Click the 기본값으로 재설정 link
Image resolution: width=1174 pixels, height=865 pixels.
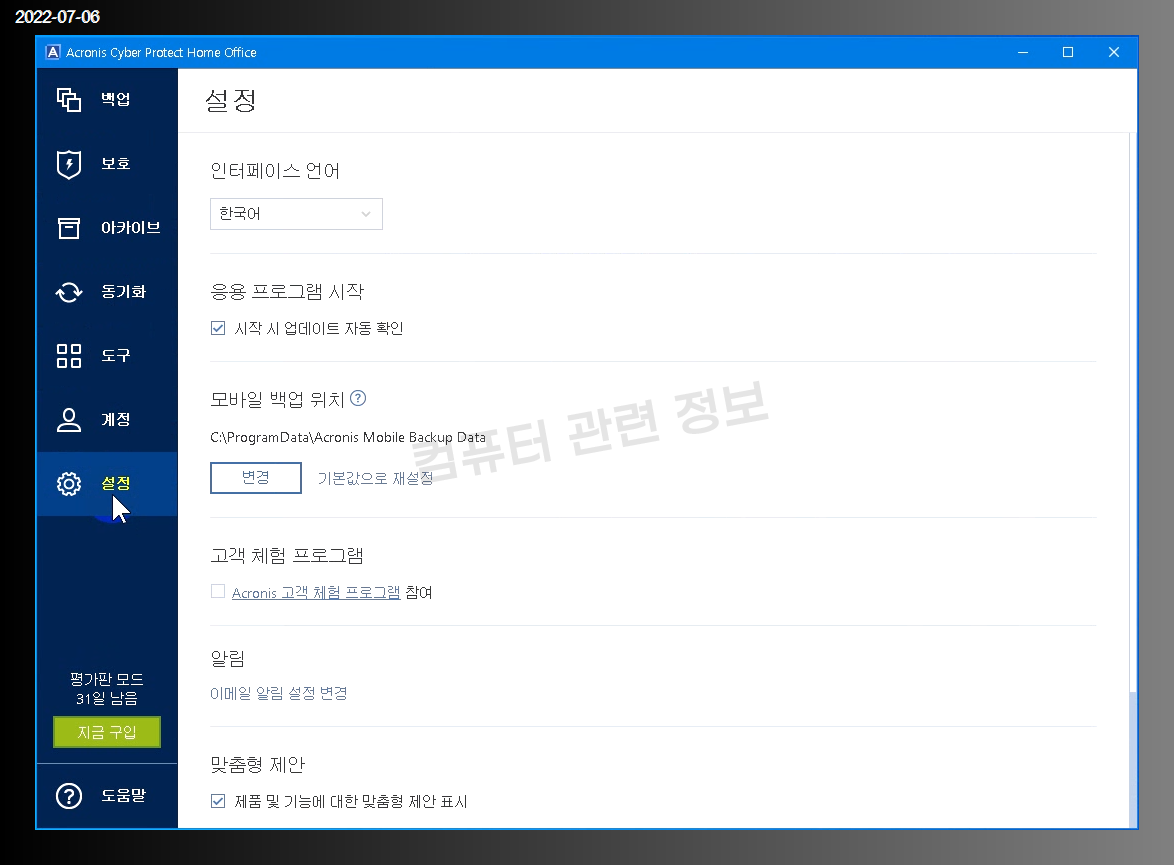click(375, 478)
